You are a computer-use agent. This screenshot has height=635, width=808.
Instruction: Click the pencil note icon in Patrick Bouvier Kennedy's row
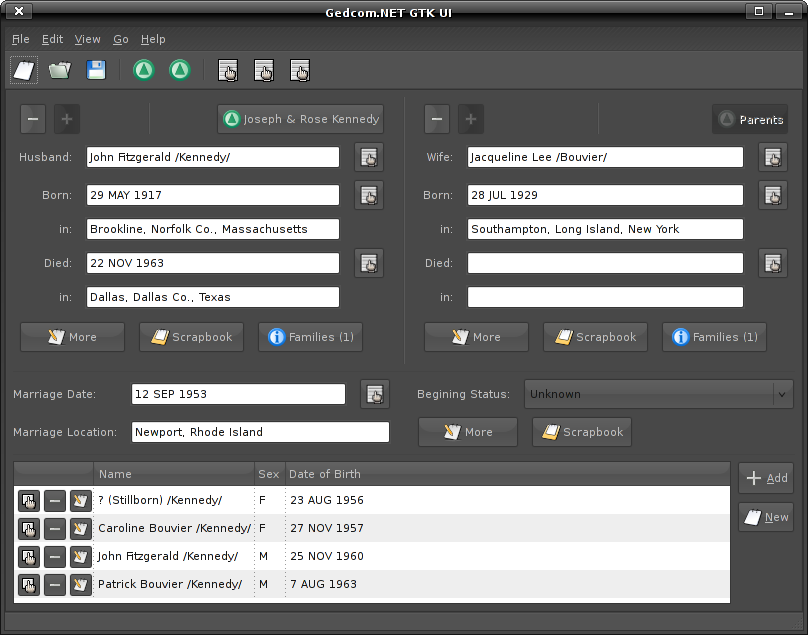[80, 584]
